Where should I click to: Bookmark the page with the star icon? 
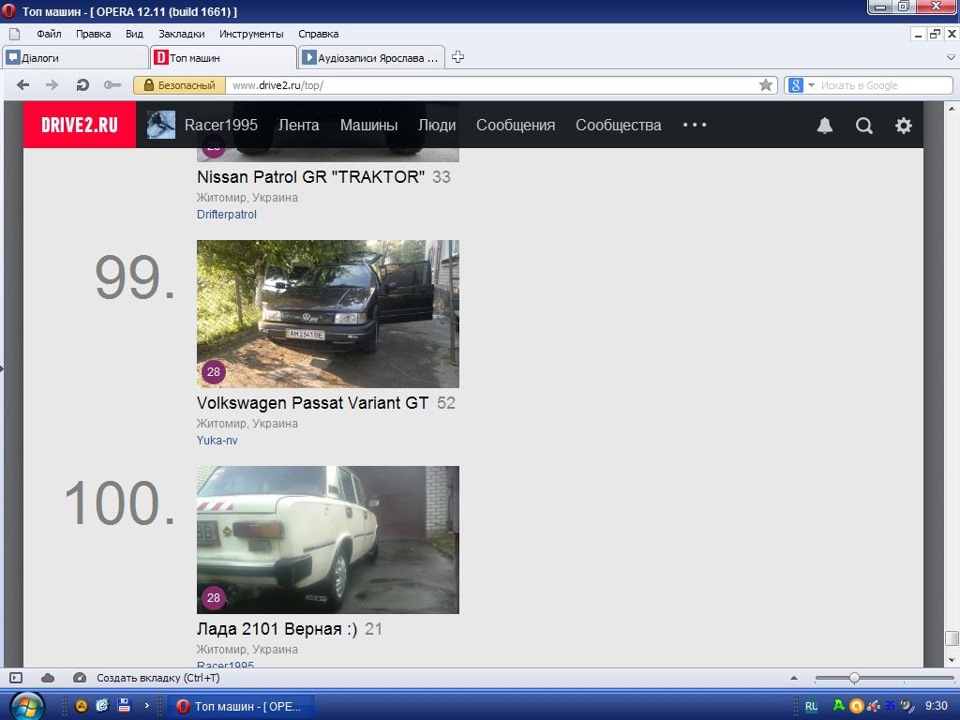pyautogui.click(x=765, y=85)
